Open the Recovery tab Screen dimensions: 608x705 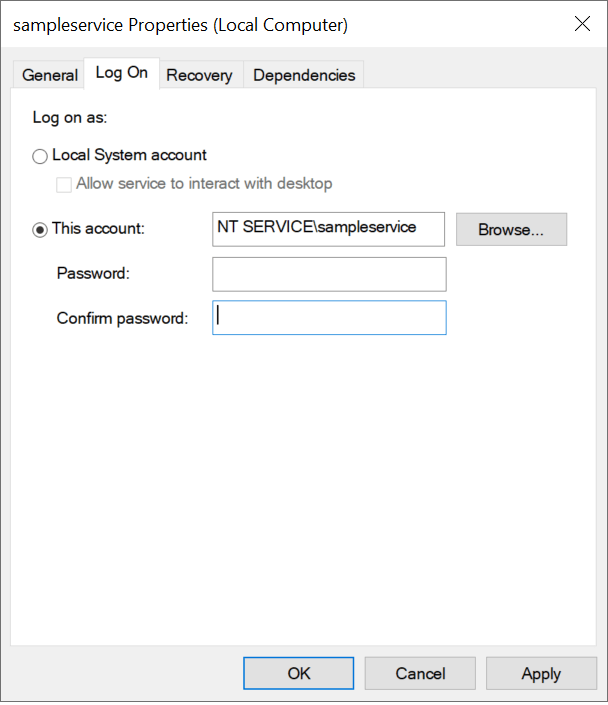[x=199, y=75]
